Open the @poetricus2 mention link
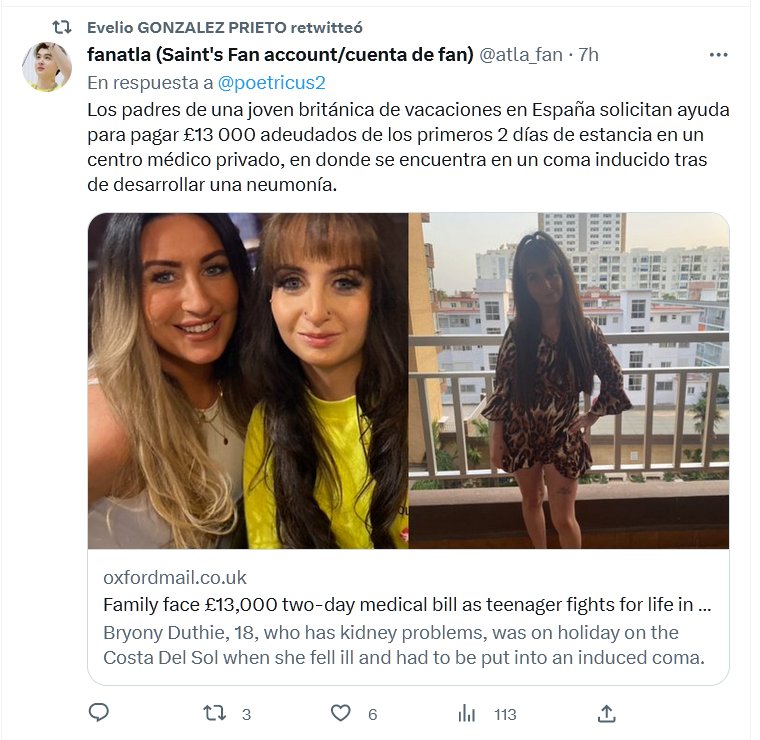The height and width of the screenshot is (740, 760). pyautogui.click(x=271, y=83)
